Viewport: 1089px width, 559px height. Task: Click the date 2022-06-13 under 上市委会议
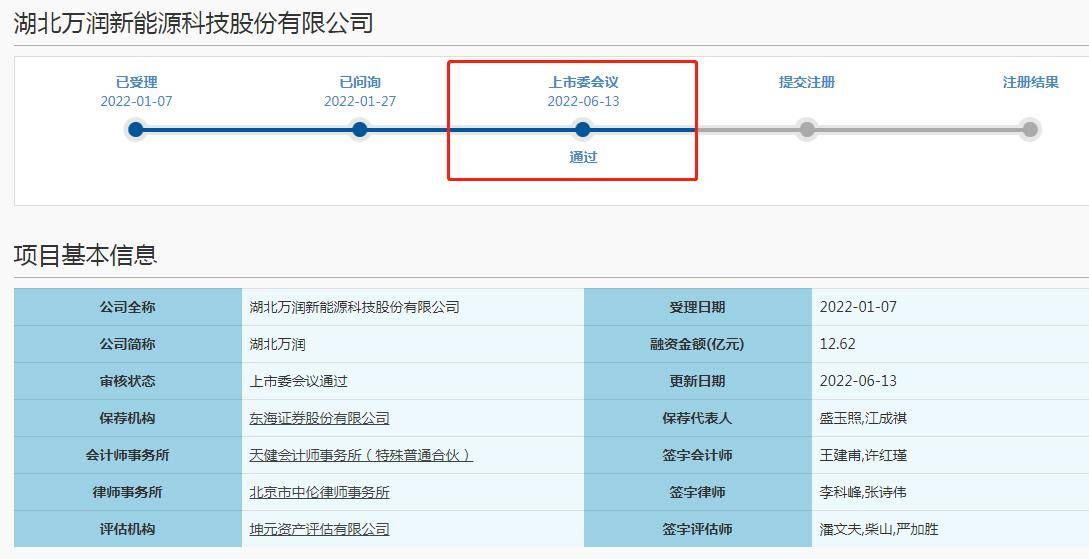point(583,101)
